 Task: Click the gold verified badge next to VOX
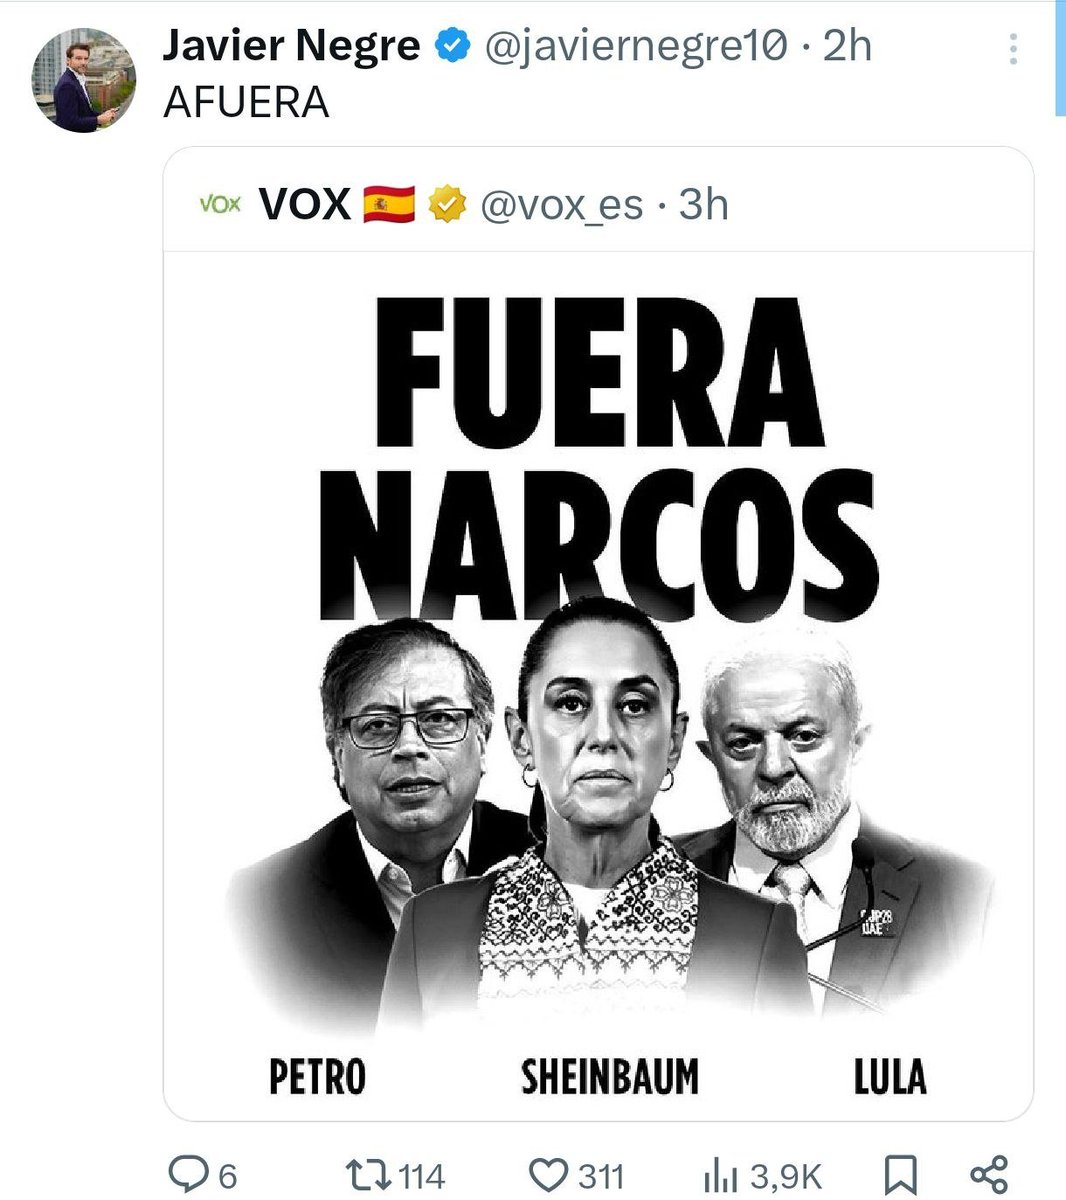(448, 204)
